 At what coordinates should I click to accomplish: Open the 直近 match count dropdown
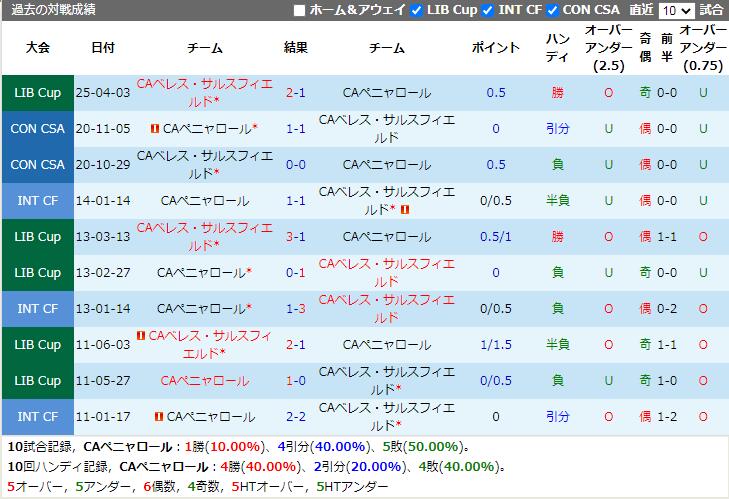676,10
